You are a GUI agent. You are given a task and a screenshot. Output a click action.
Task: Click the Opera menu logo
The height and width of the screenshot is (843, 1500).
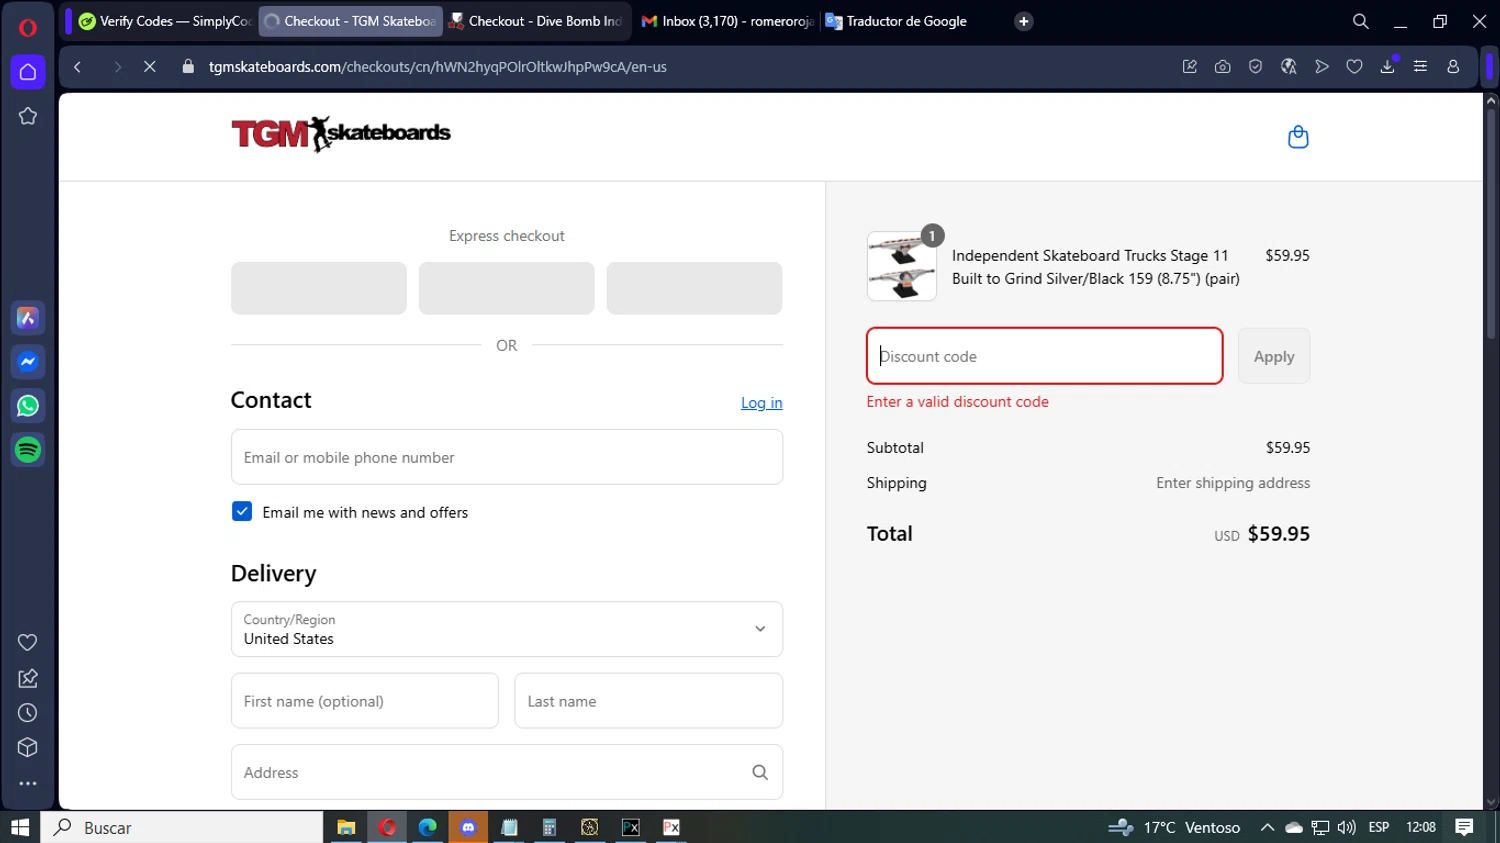(x=28, y=27)
